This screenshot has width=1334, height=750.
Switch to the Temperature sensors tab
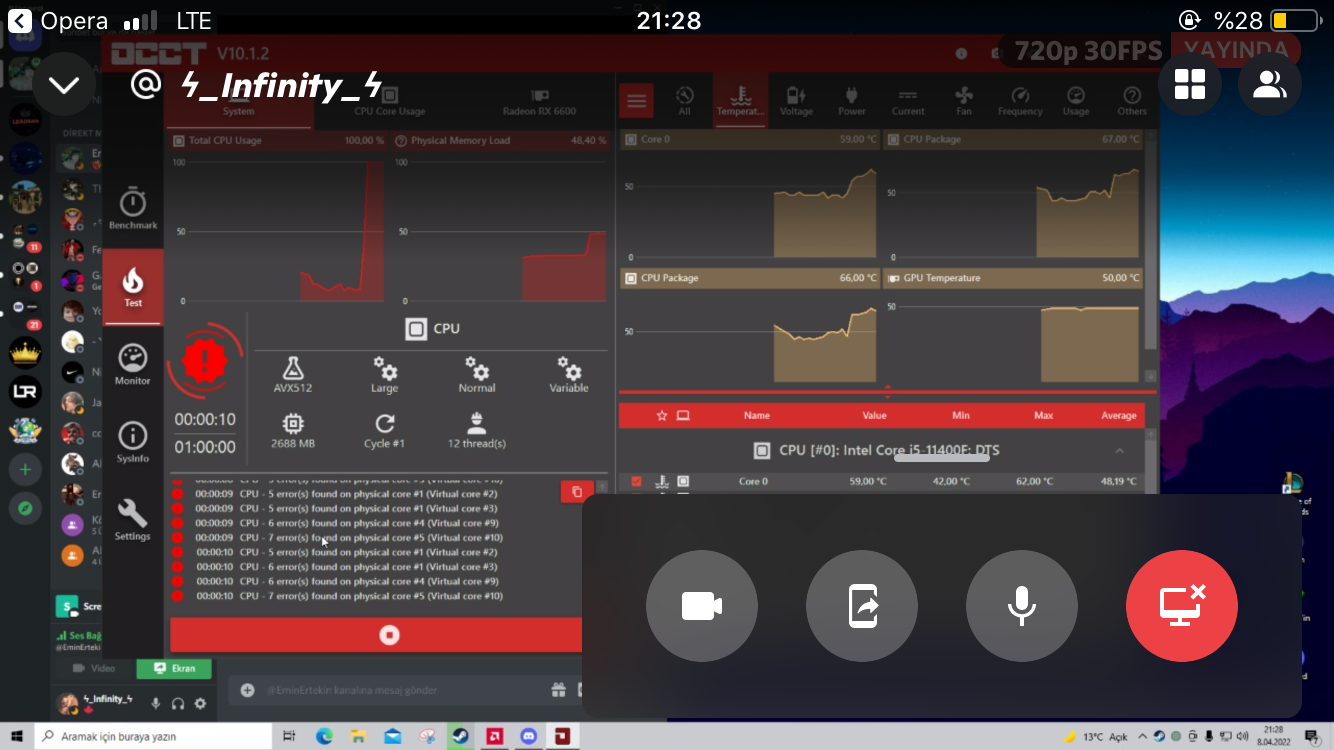[741, 100]
